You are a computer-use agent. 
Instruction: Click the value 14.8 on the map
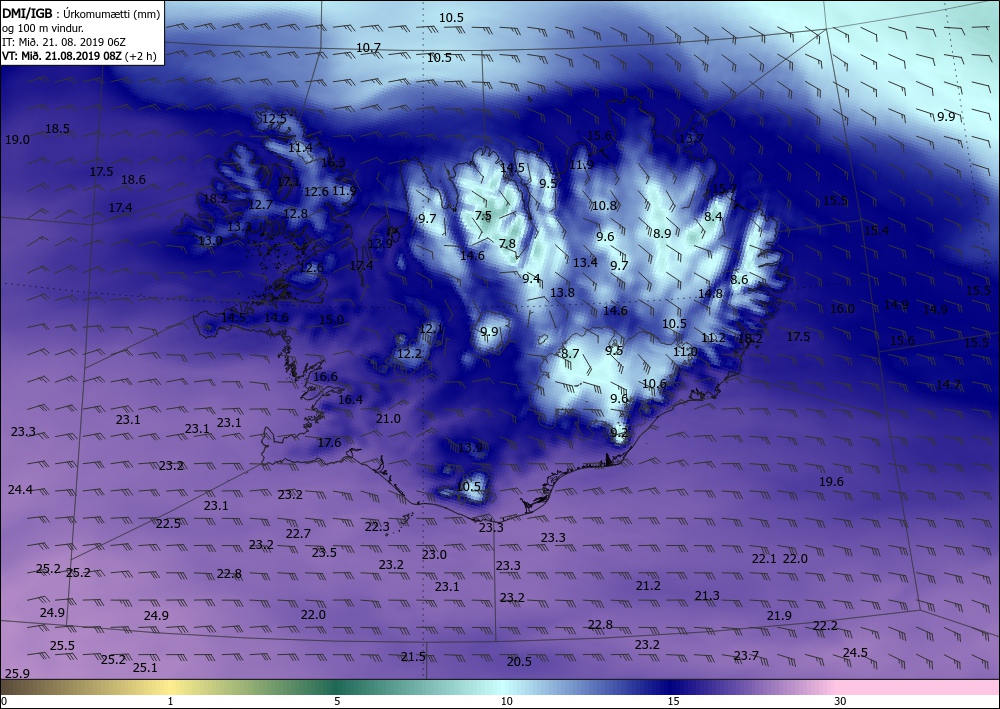[710, 294]
